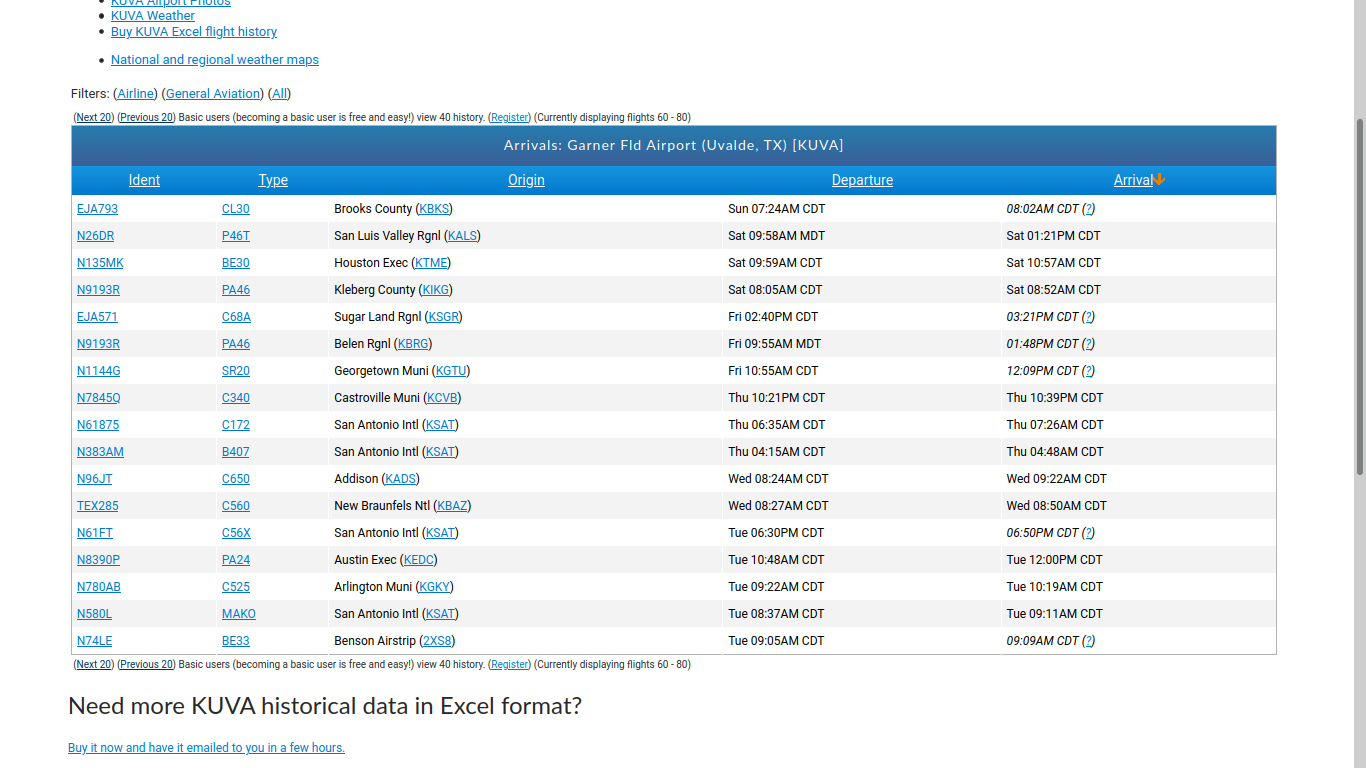Open flight N135MK

click(100, 263)
